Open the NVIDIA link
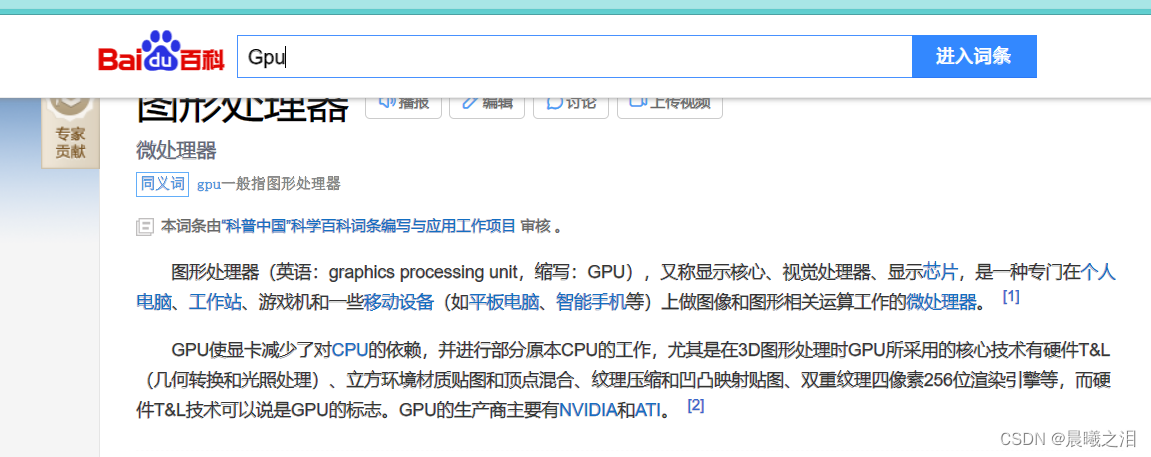Viewport: 1151px width, 457px height. pos(588,410)
